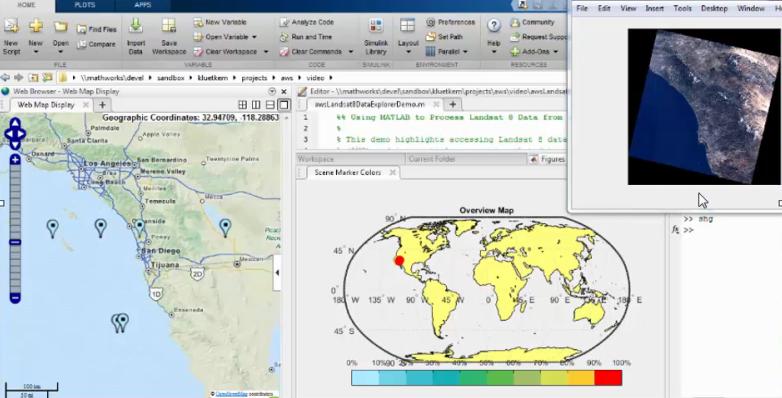This screenshot has width=782, height=398.
Task: Click the map zoom level slider handle
Action: [x=15, y=242]
